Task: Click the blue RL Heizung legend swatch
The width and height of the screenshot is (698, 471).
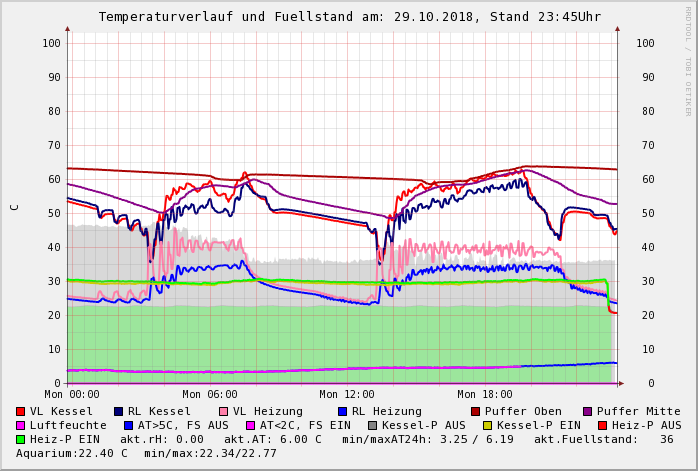Action: click(x=342, y=411)
